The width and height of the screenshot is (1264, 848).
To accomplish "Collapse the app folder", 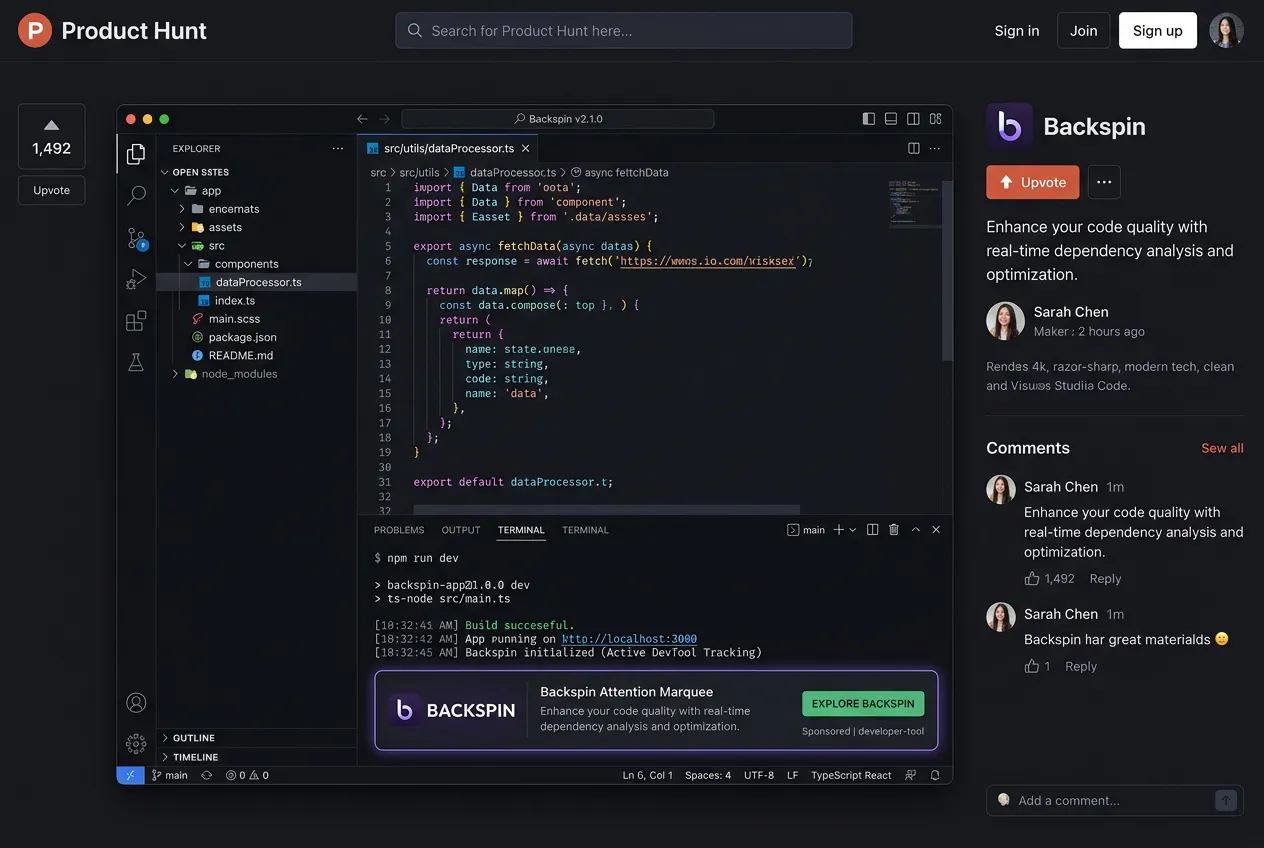I will tap(175, 190).
